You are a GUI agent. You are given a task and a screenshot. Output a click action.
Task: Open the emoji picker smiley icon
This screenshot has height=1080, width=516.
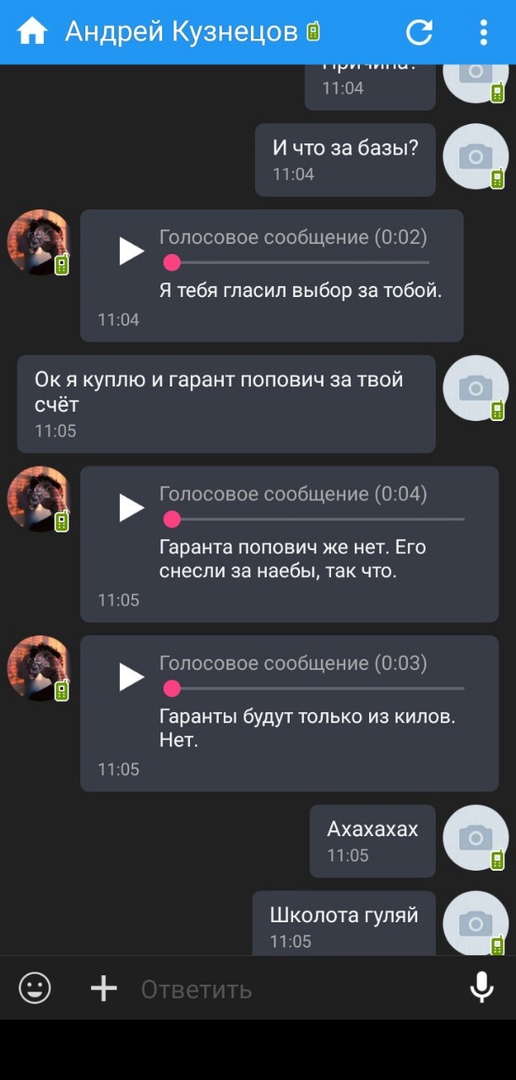point(34,989)
